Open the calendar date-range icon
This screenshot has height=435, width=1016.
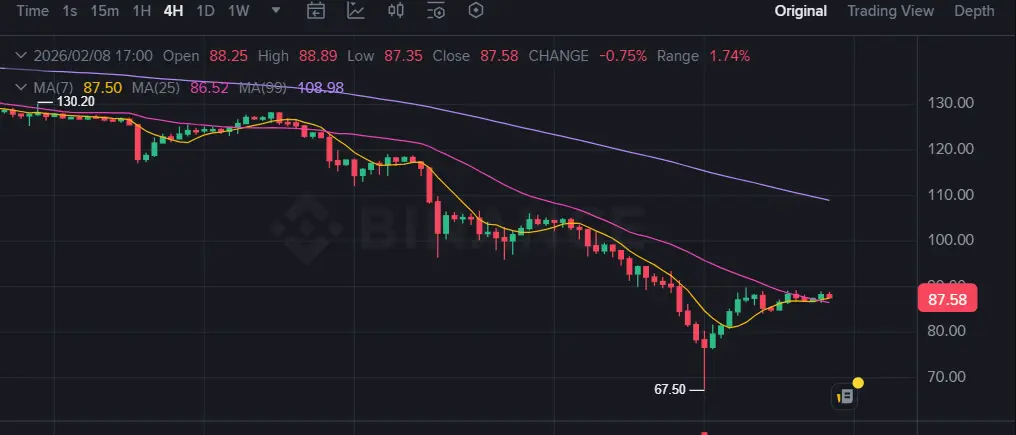click(316, 10)
